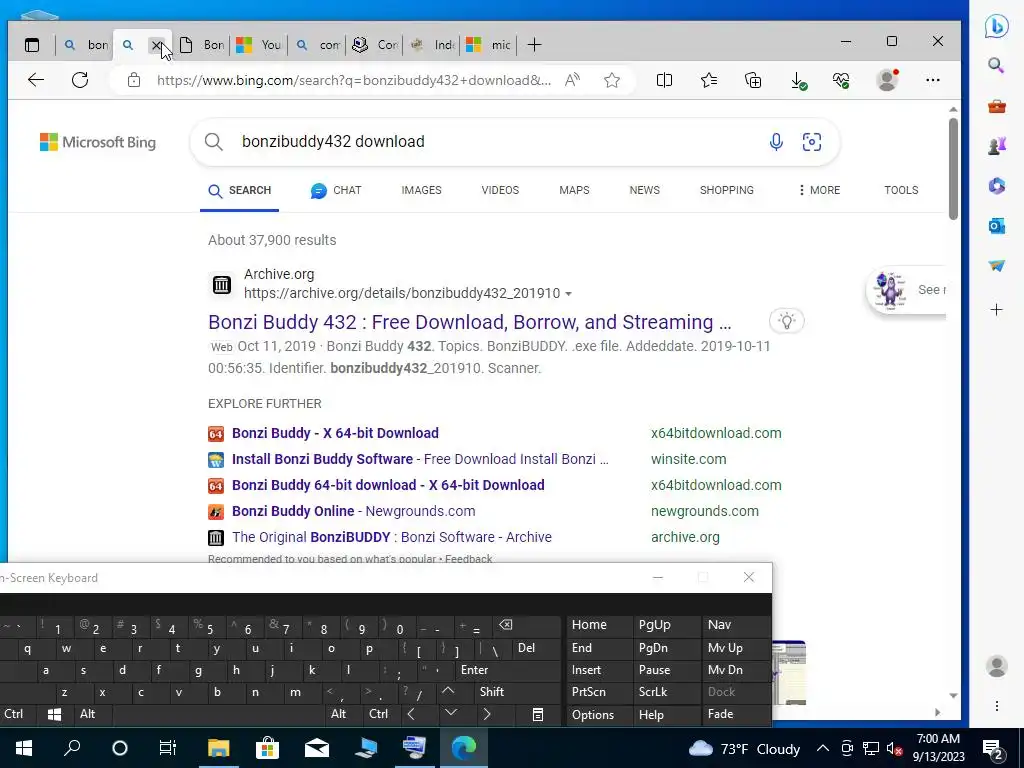Open 'Bonzi Buddy - X 64-bit Download' link

335,433
